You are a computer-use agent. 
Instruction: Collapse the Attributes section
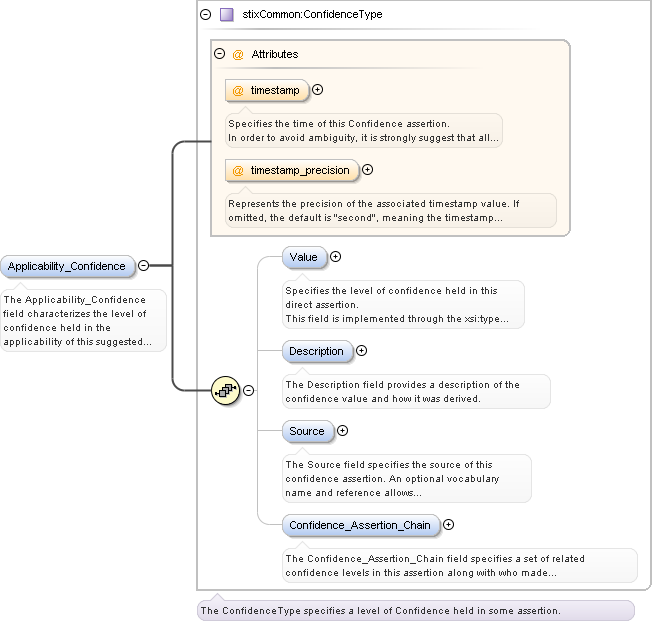(219, 54)
